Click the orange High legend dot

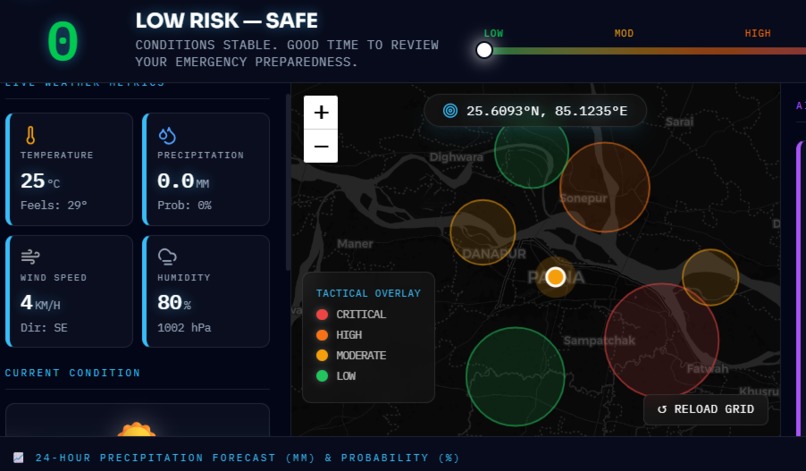click(x=322, y=335)
